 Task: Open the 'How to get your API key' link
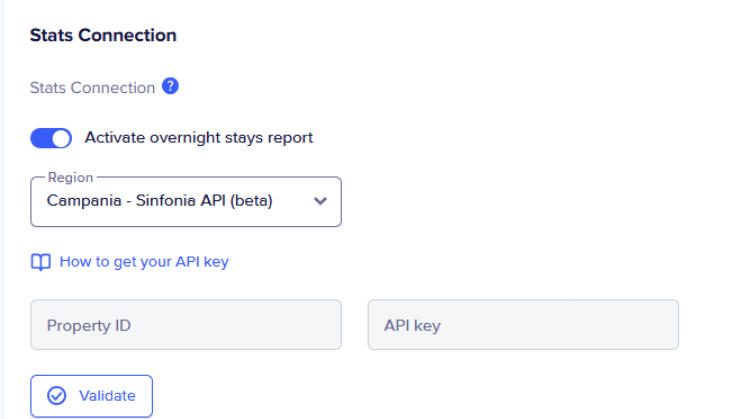click(x=144, y=262)
